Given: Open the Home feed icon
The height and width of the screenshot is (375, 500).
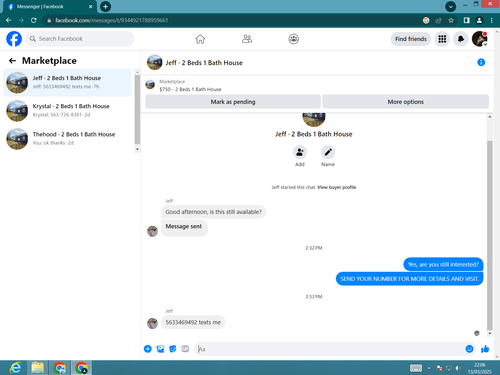Looking at the screenshot, I should [200, 39].
